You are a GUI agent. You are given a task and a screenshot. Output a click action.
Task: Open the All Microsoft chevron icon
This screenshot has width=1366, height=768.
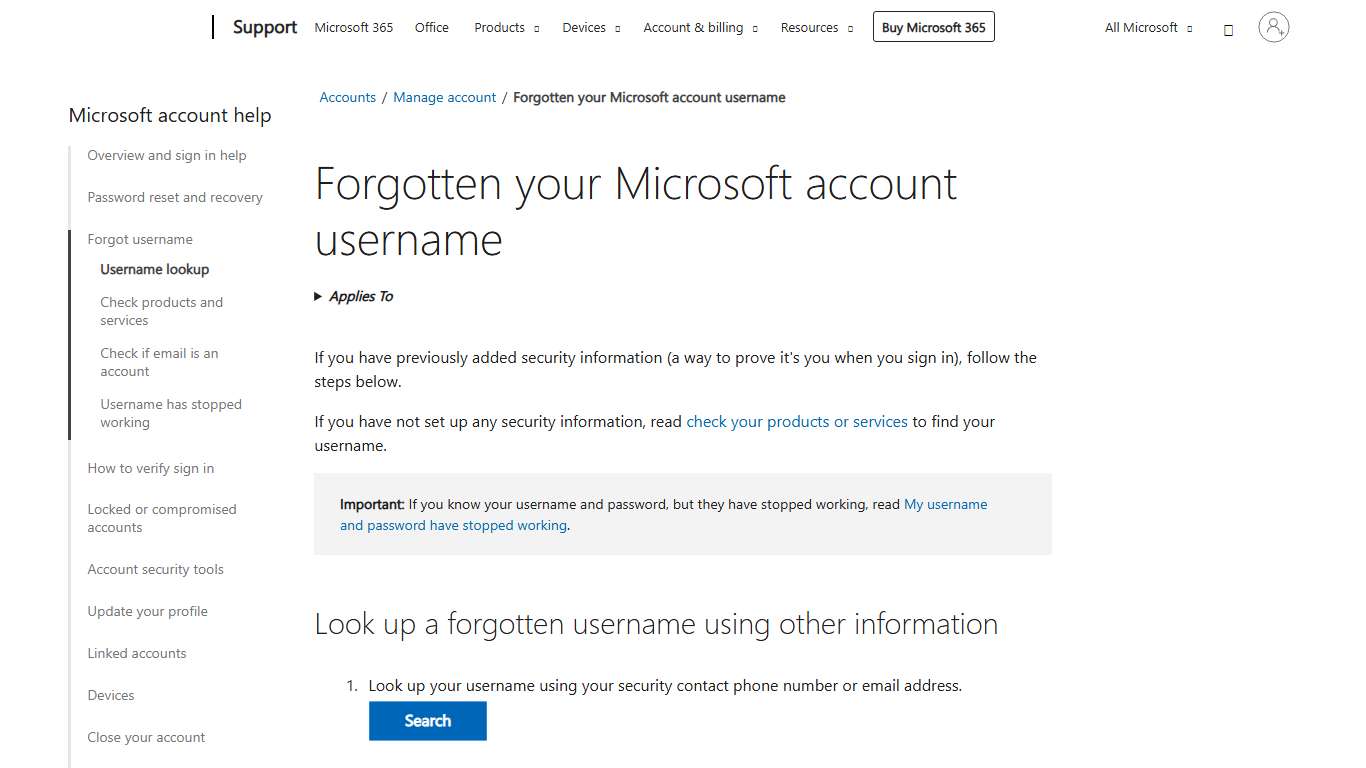pyautogui.click(x=1188, y=28)
